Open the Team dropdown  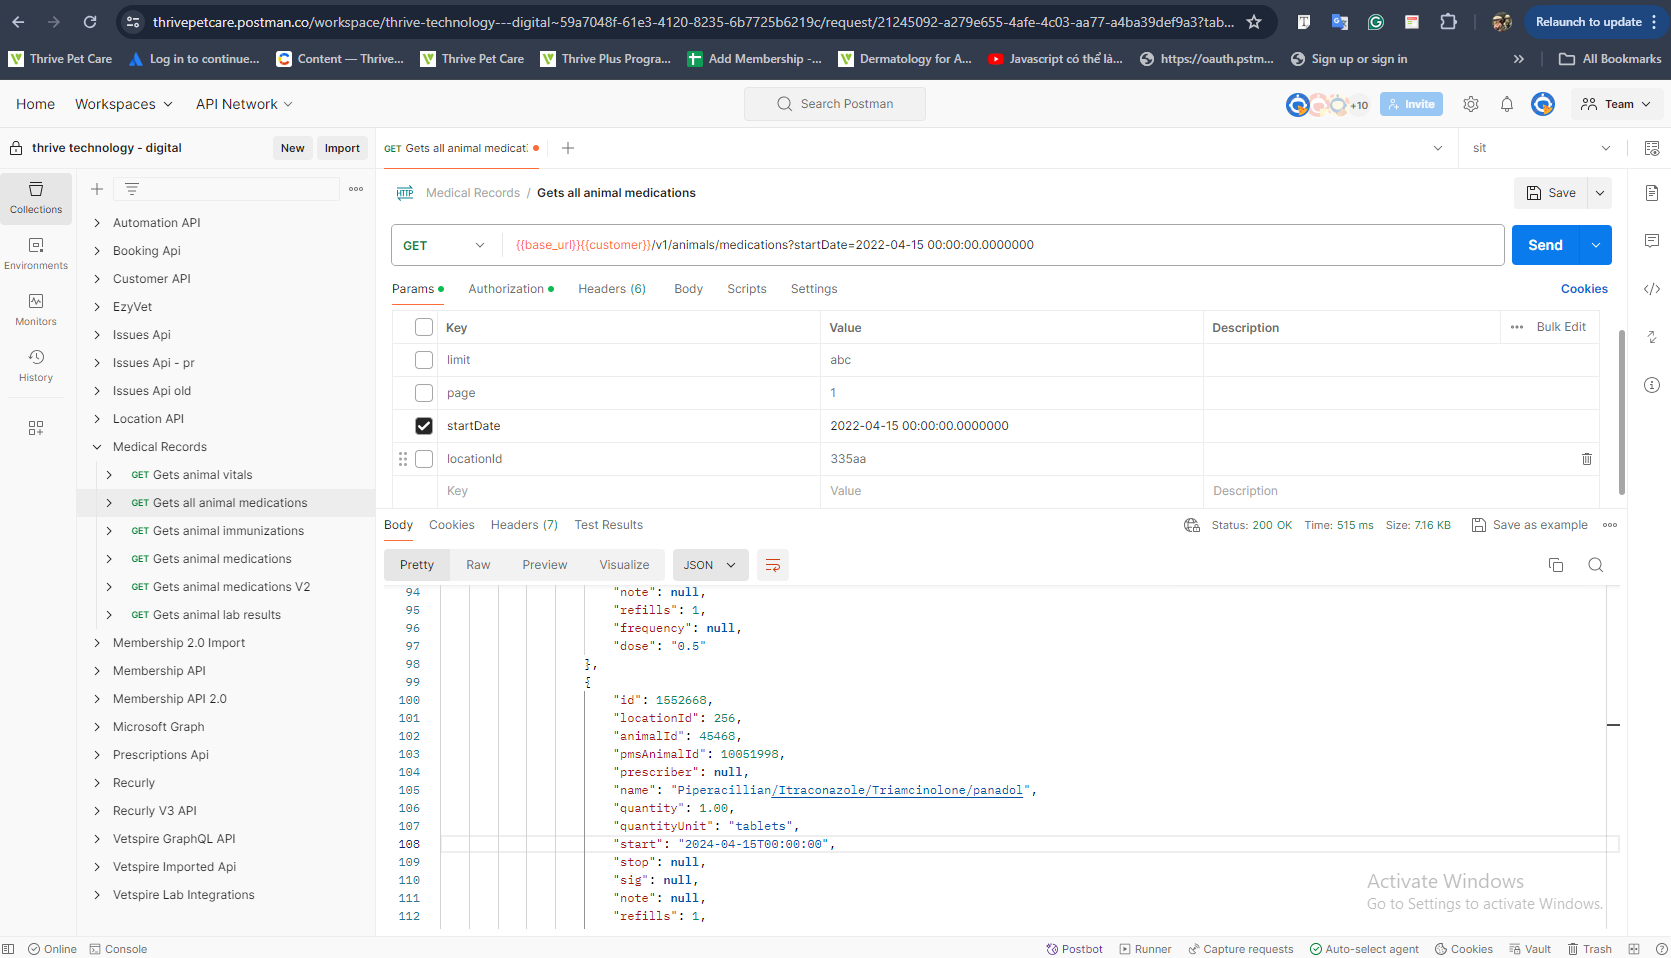click(1616, 104)
